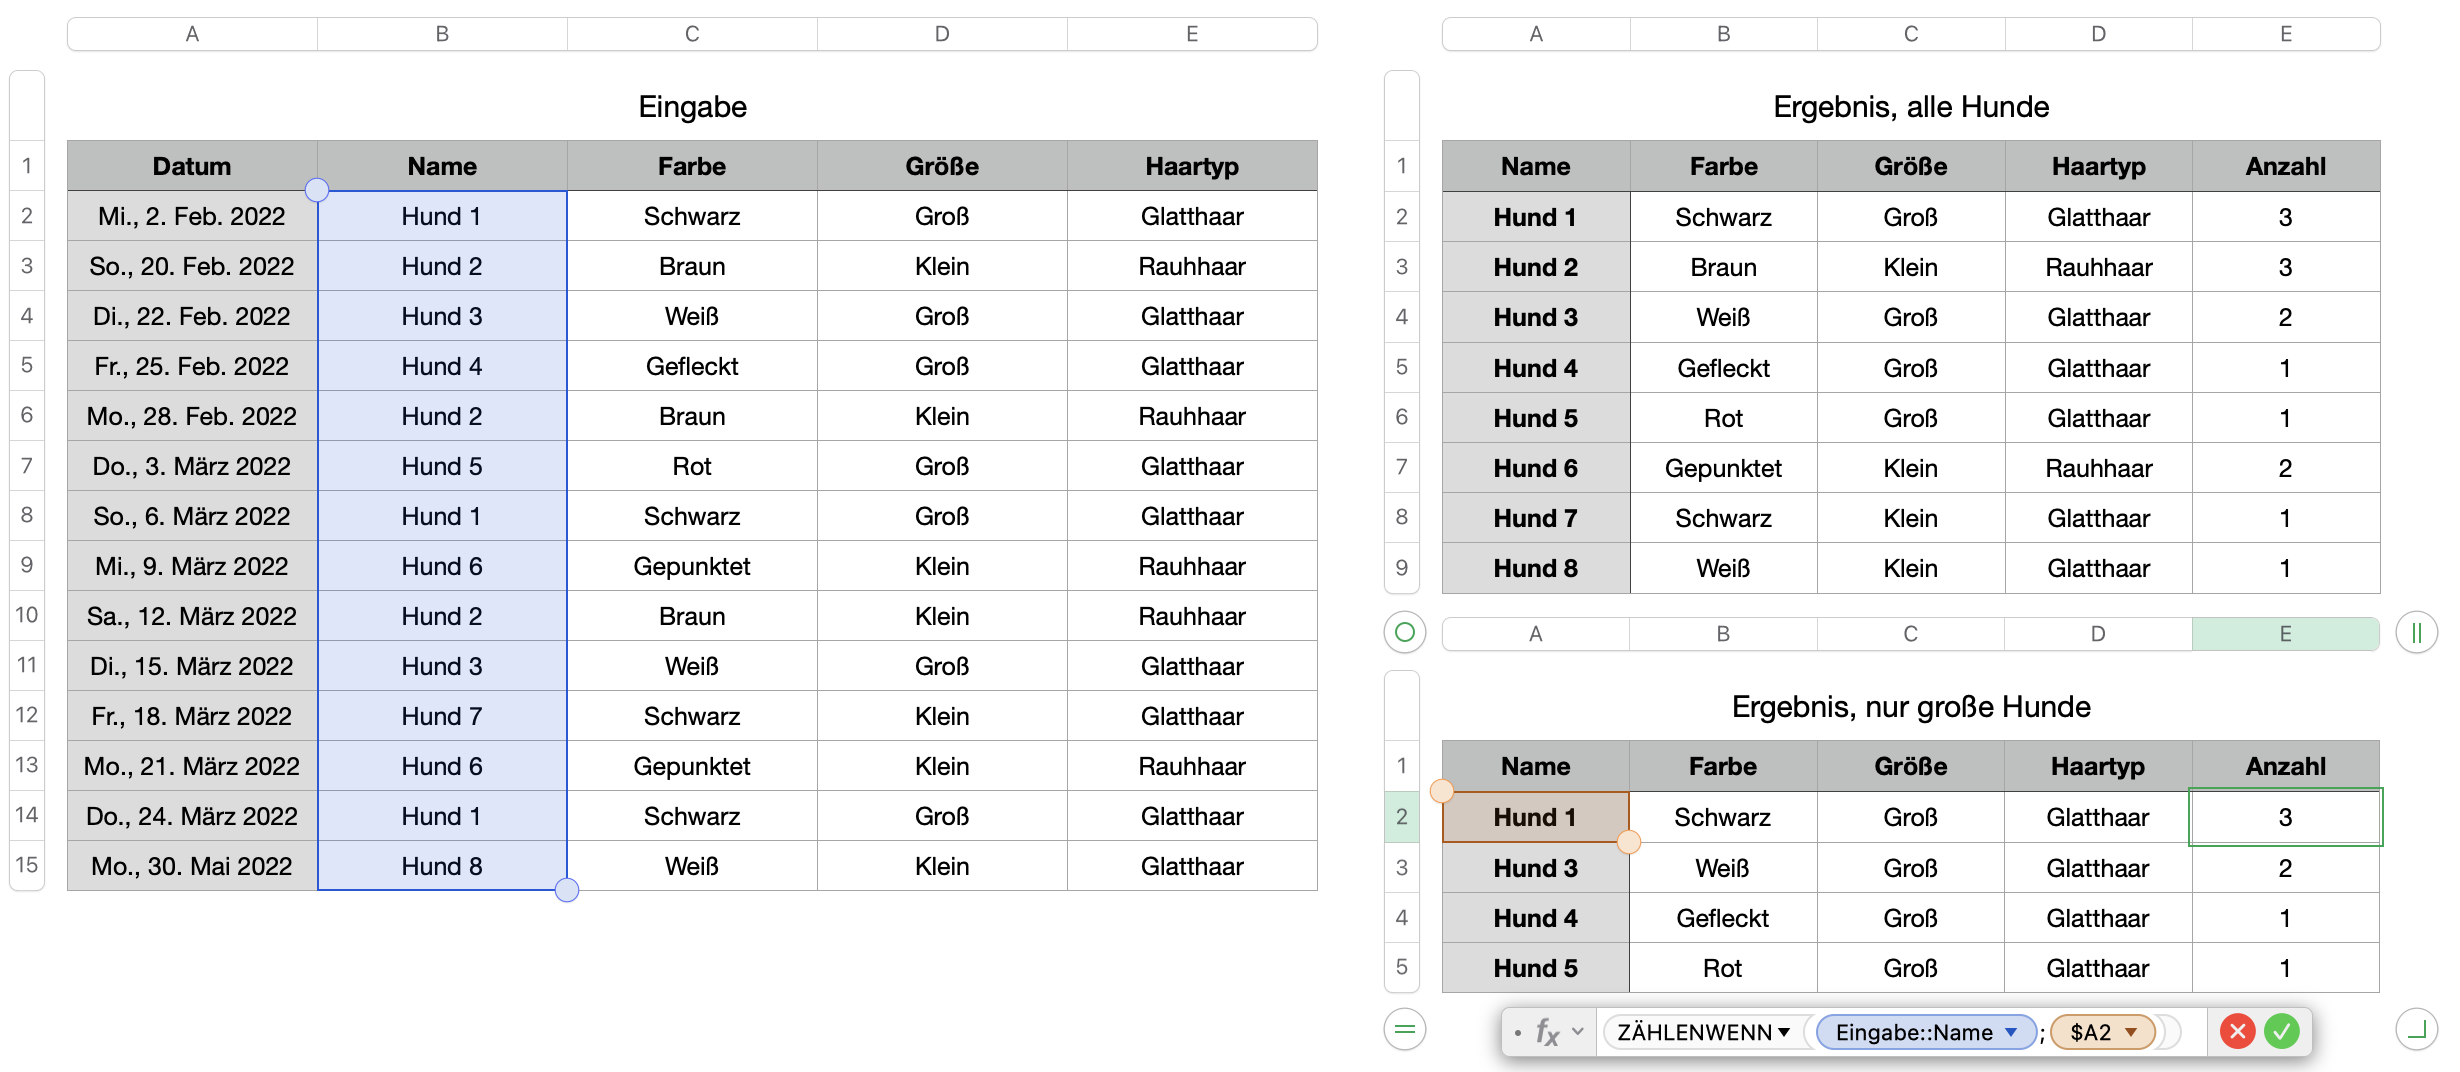Screen dimensions: 2460x1072
Task: Click the date cell 'Mo., 30. Mai 2022'
Action: click(x=192, y=866)
